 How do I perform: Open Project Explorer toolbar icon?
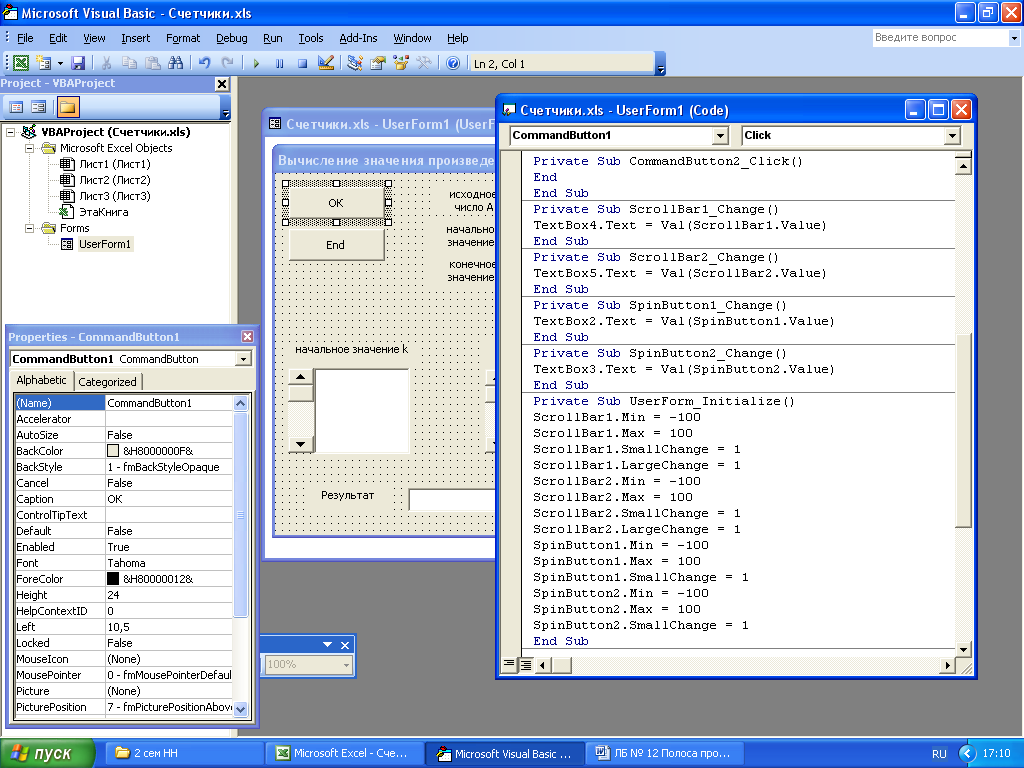[x=355, y=63]
